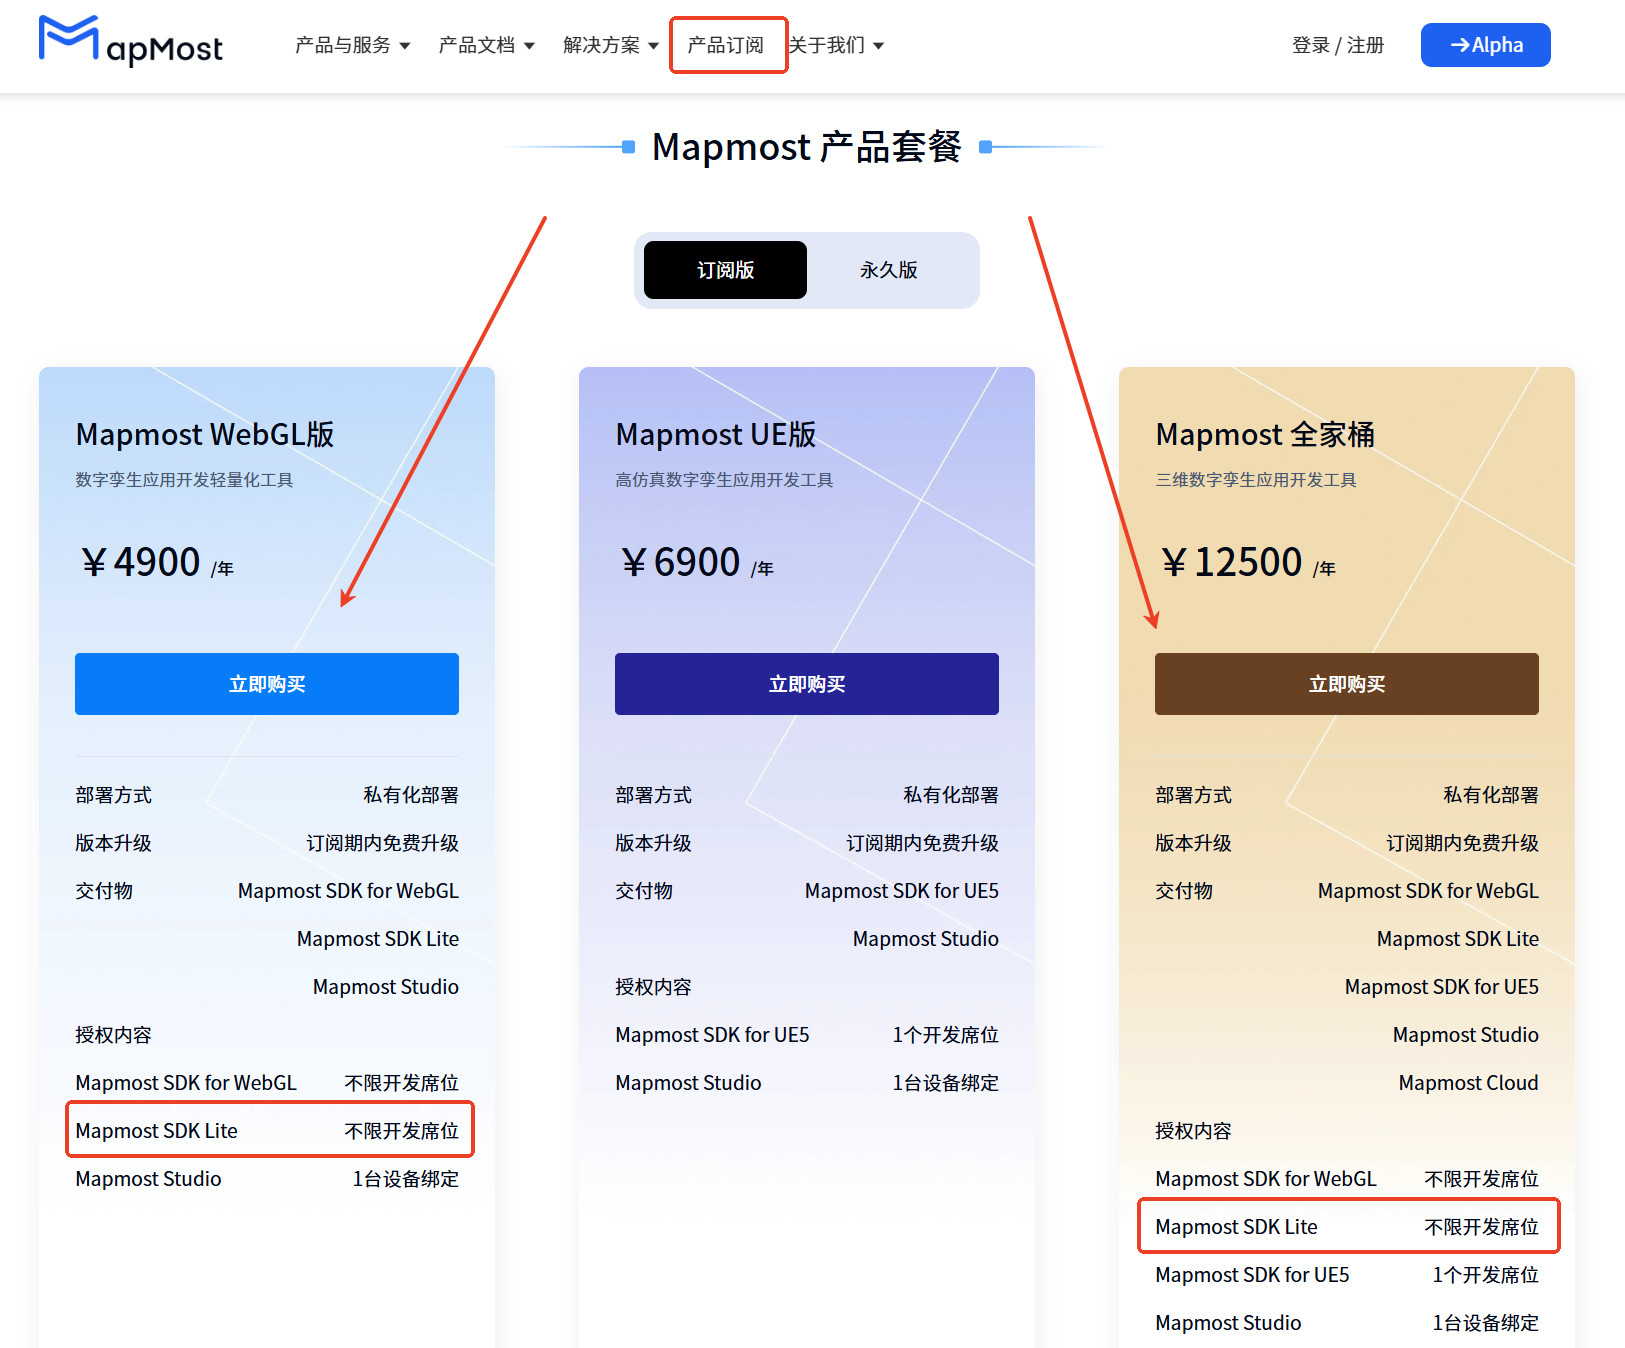Image resolution: width=1625 pixels, height=1348 pixels.
Task: Click 1台设备绑定 in the WebGL版 card
Action: tap(405, 1179)
